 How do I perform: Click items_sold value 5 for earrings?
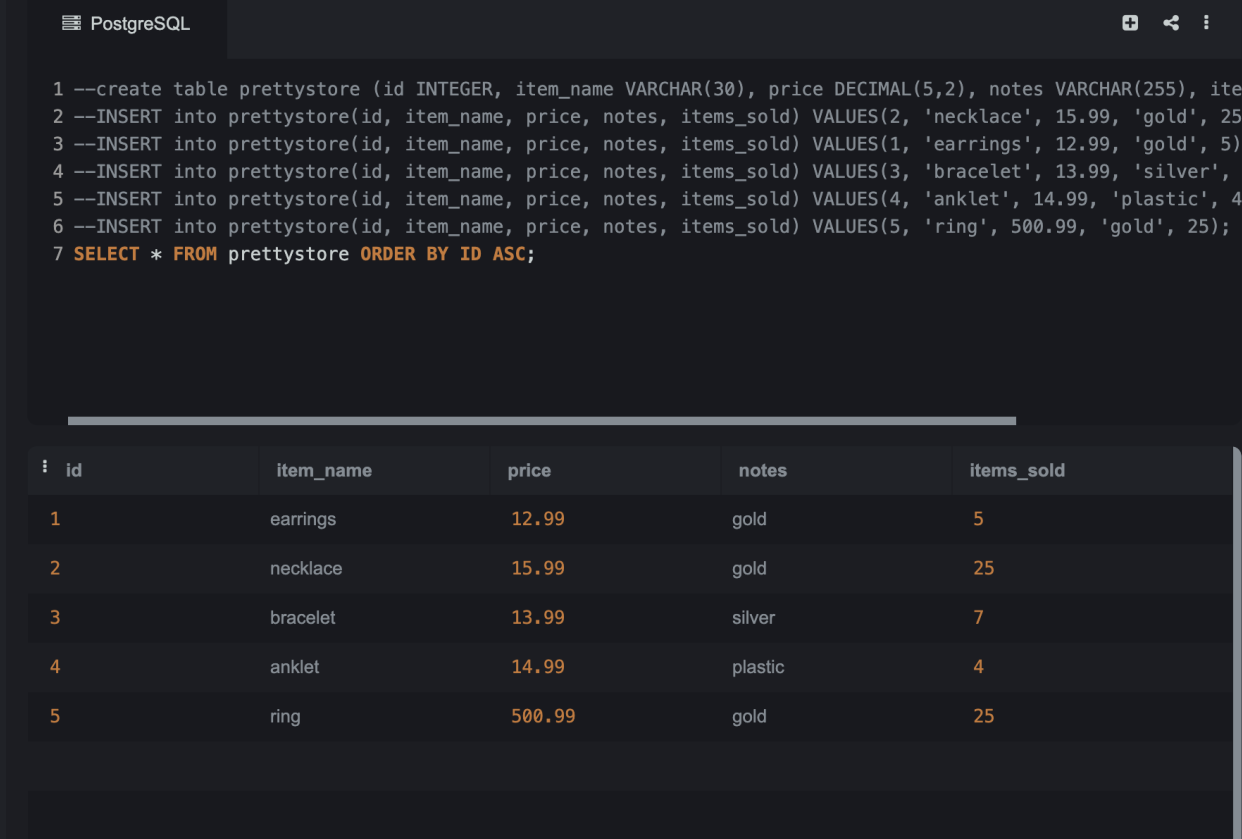[x=978, y=519]
